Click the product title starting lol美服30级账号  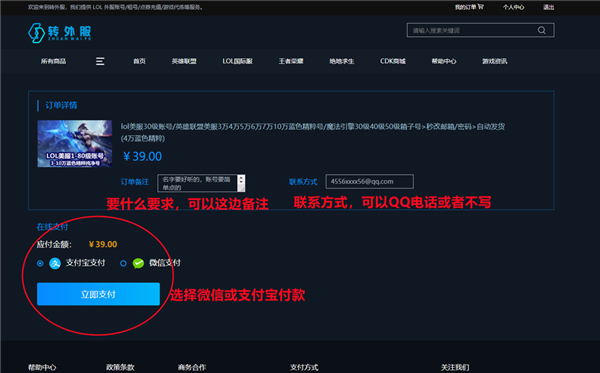click(313, 132)
